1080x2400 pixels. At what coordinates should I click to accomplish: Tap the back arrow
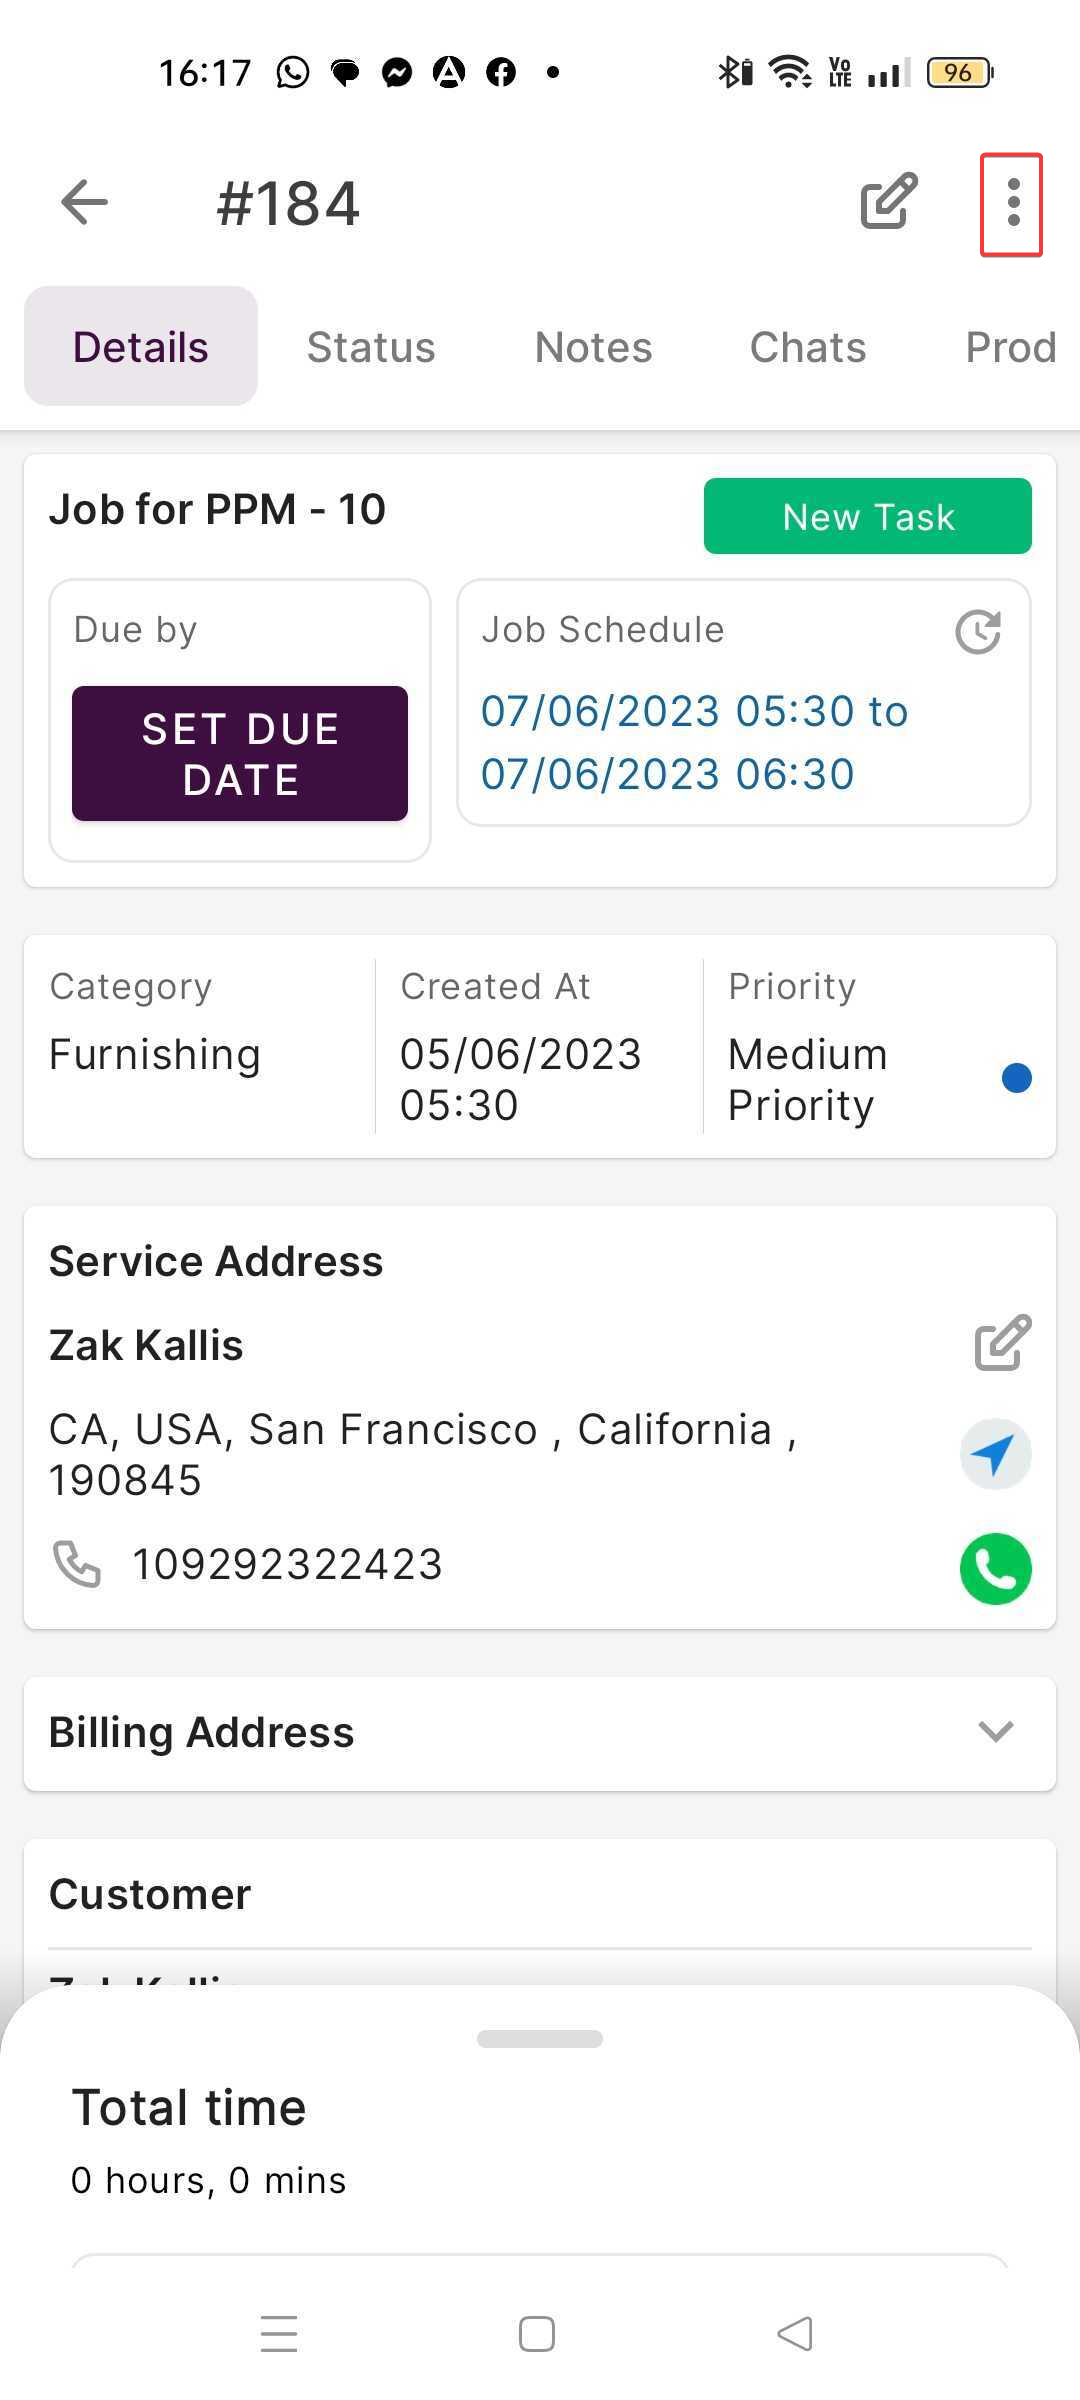coord(84,203)
